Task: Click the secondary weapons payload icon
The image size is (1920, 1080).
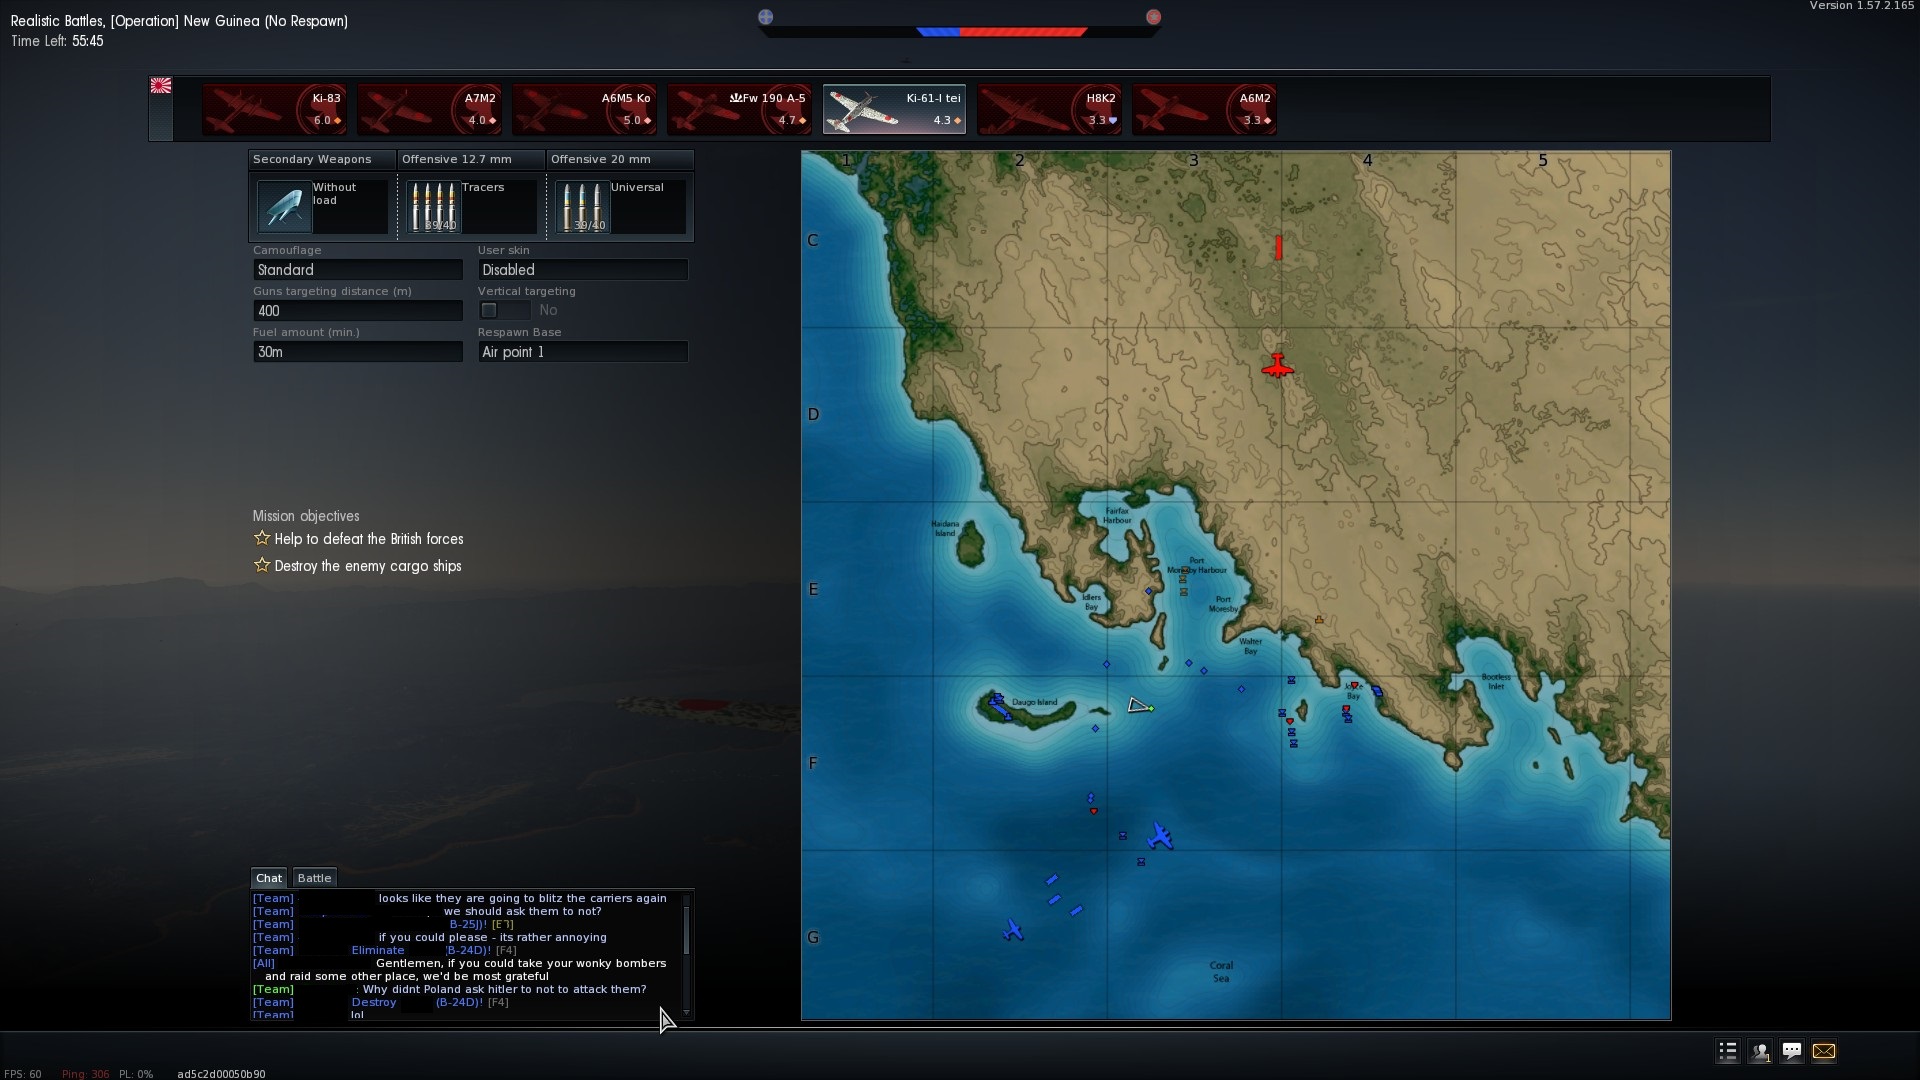Action: [x=284, y=206]
